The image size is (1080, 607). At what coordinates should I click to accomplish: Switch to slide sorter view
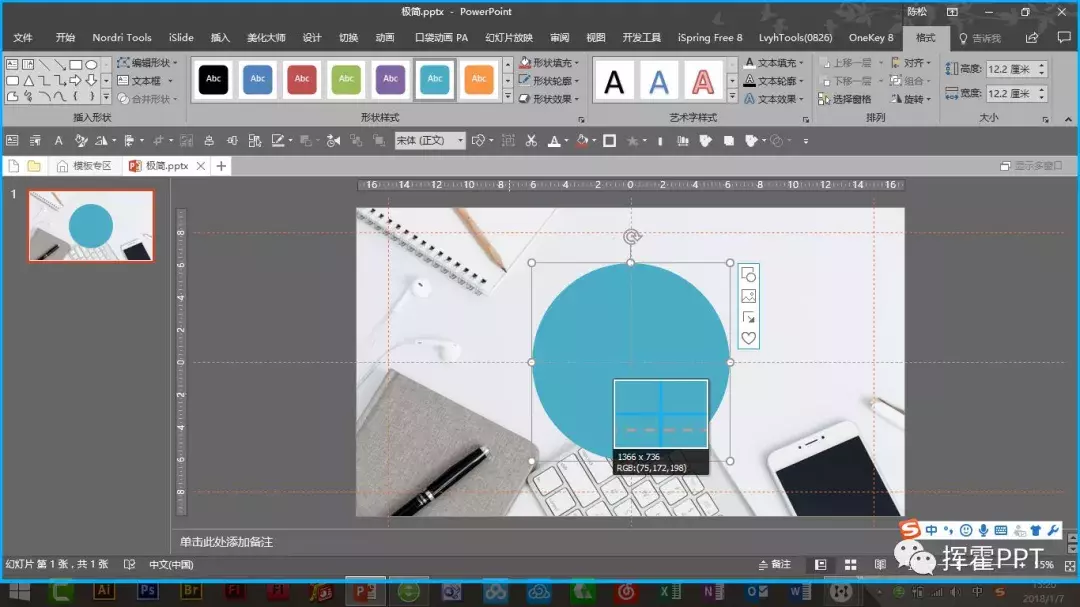(x=851, y=564)
